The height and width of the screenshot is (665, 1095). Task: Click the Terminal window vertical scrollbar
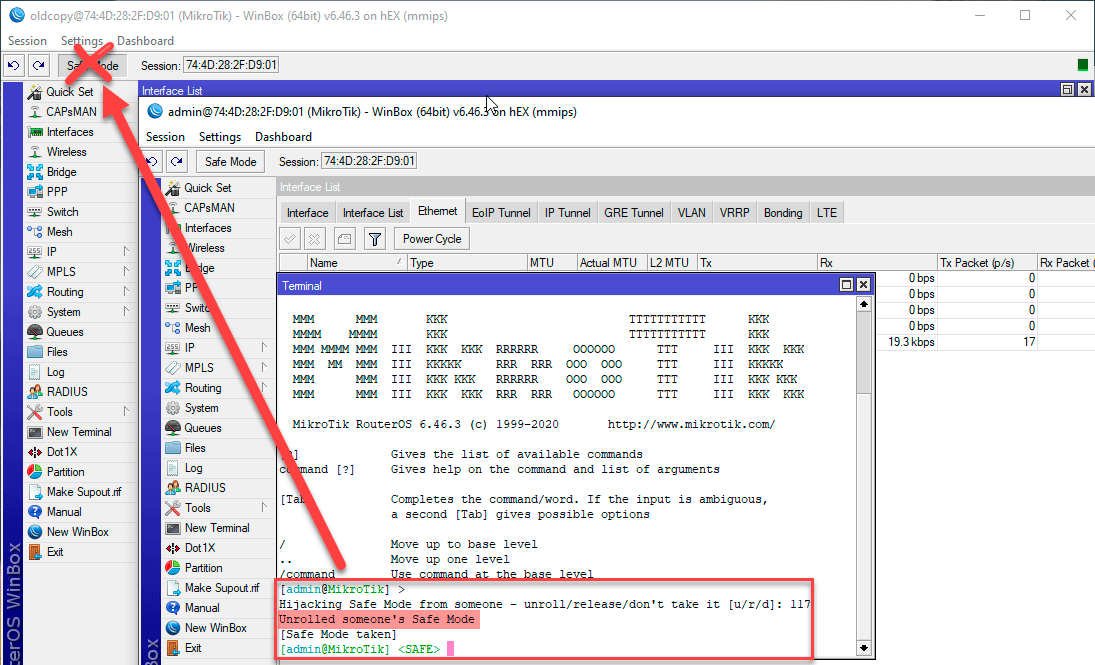864,450
